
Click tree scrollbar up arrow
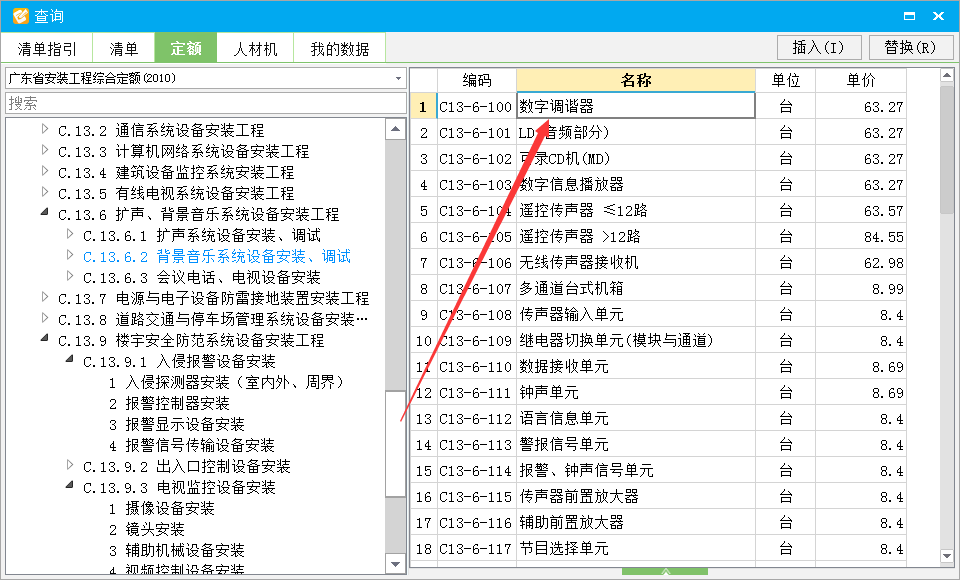coord(396,129)
